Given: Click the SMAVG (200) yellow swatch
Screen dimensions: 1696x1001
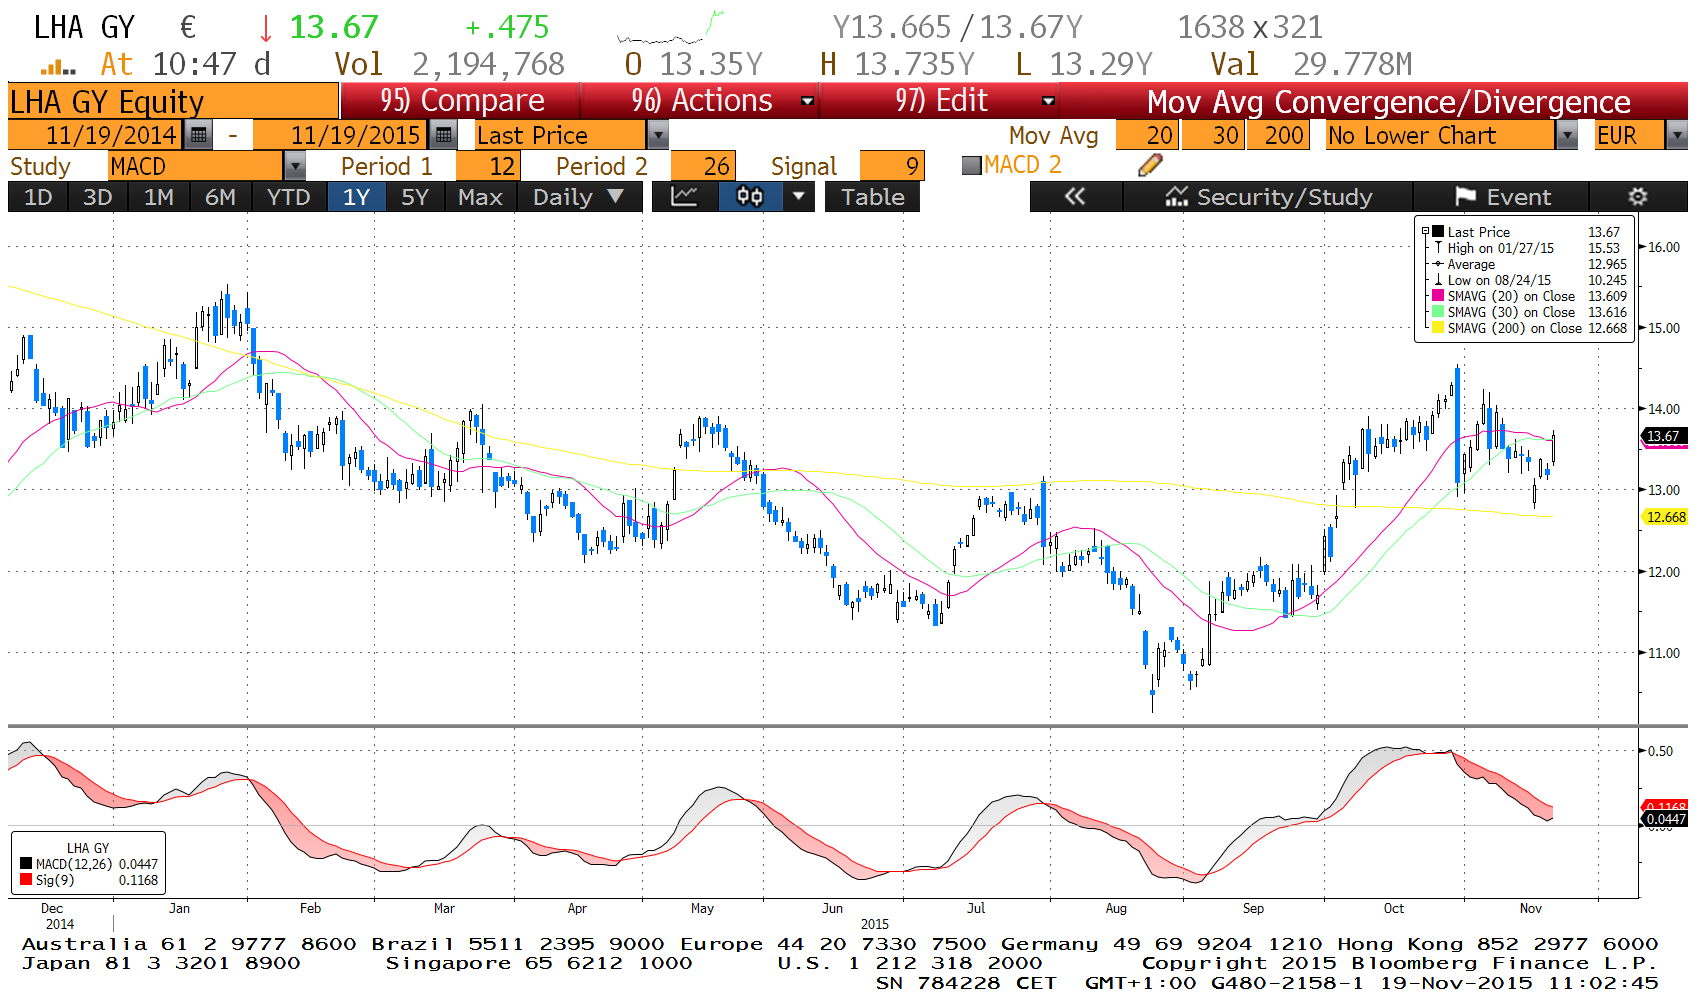Looking at the screenshot, I should pos(1438,328).
